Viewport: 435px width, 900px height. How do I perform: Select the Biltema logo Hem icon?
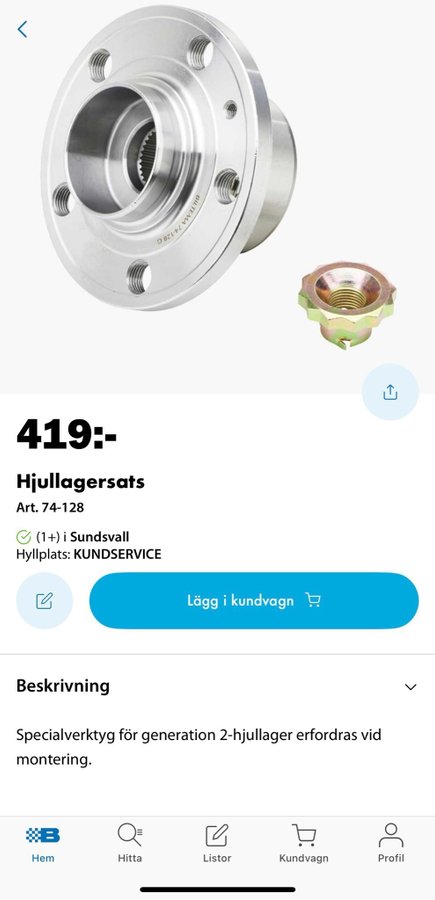43,836
